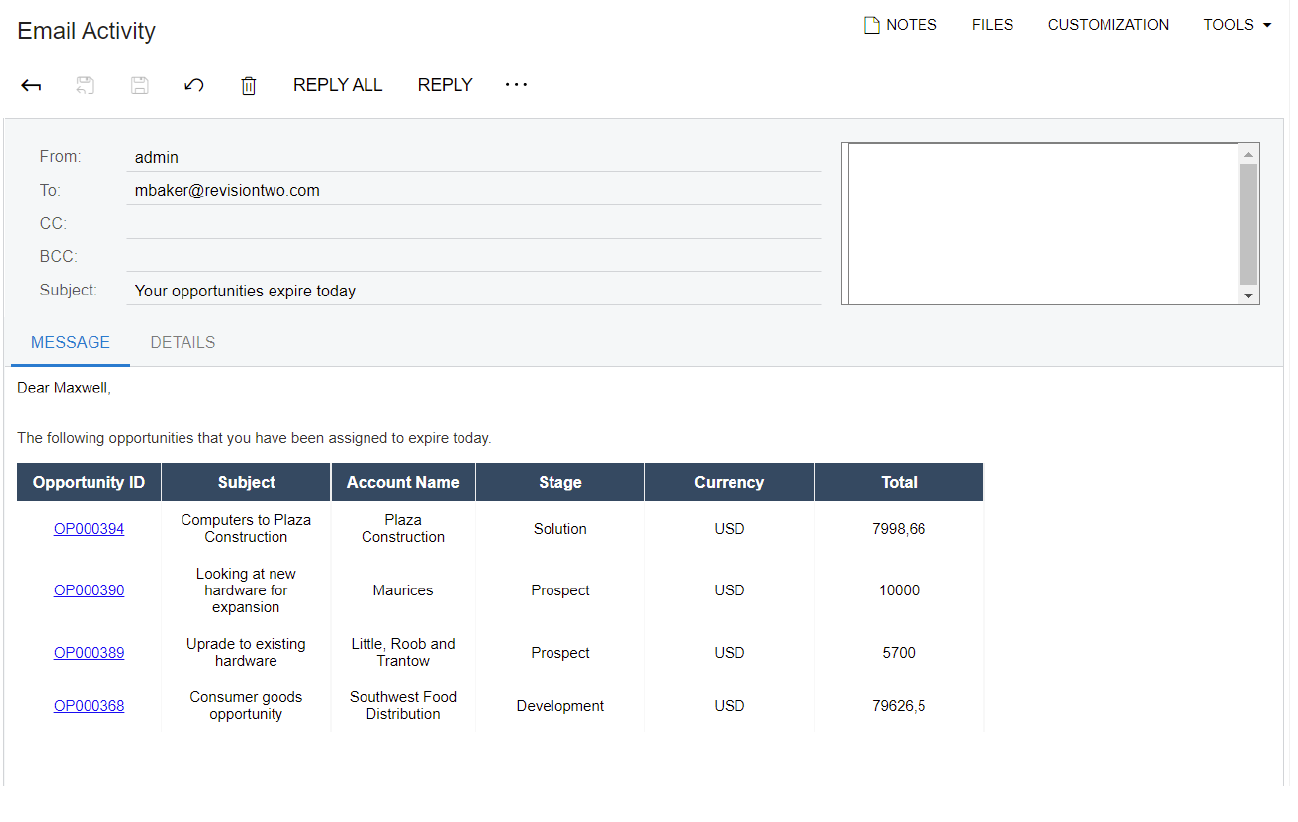The width and height of the screenshot is (1298, 822).
Task: Open the FILES menu item
Action: pos(992,25)
